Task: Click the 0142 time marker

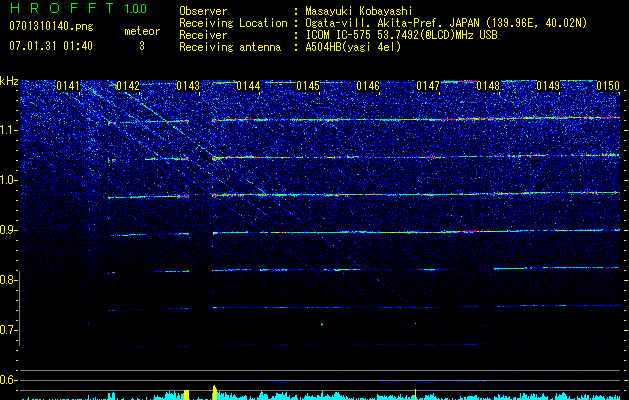Action: 128,86
